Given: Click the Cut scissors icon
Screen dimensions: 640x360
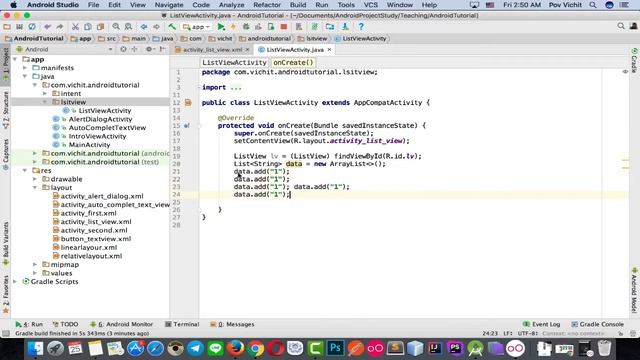Looking at the screenshot, I should point(75,27).
